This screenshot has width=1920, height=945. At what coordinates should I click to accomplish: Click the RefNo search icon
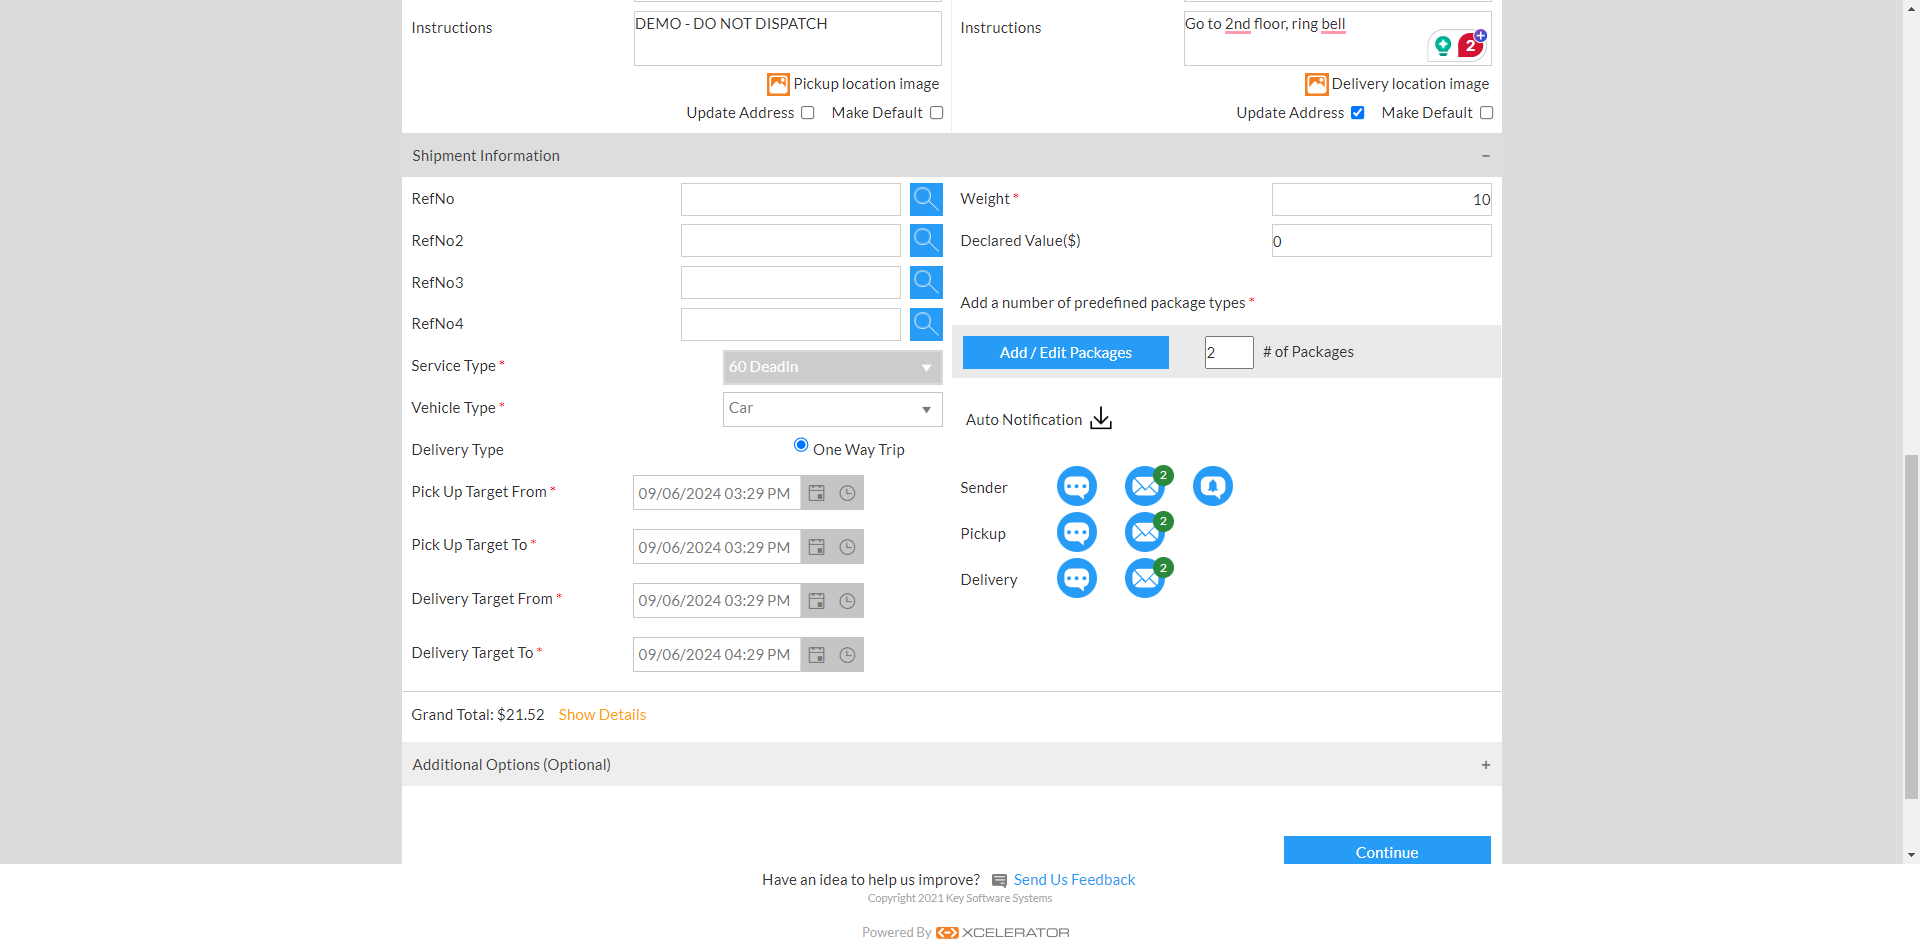(926, 199)
